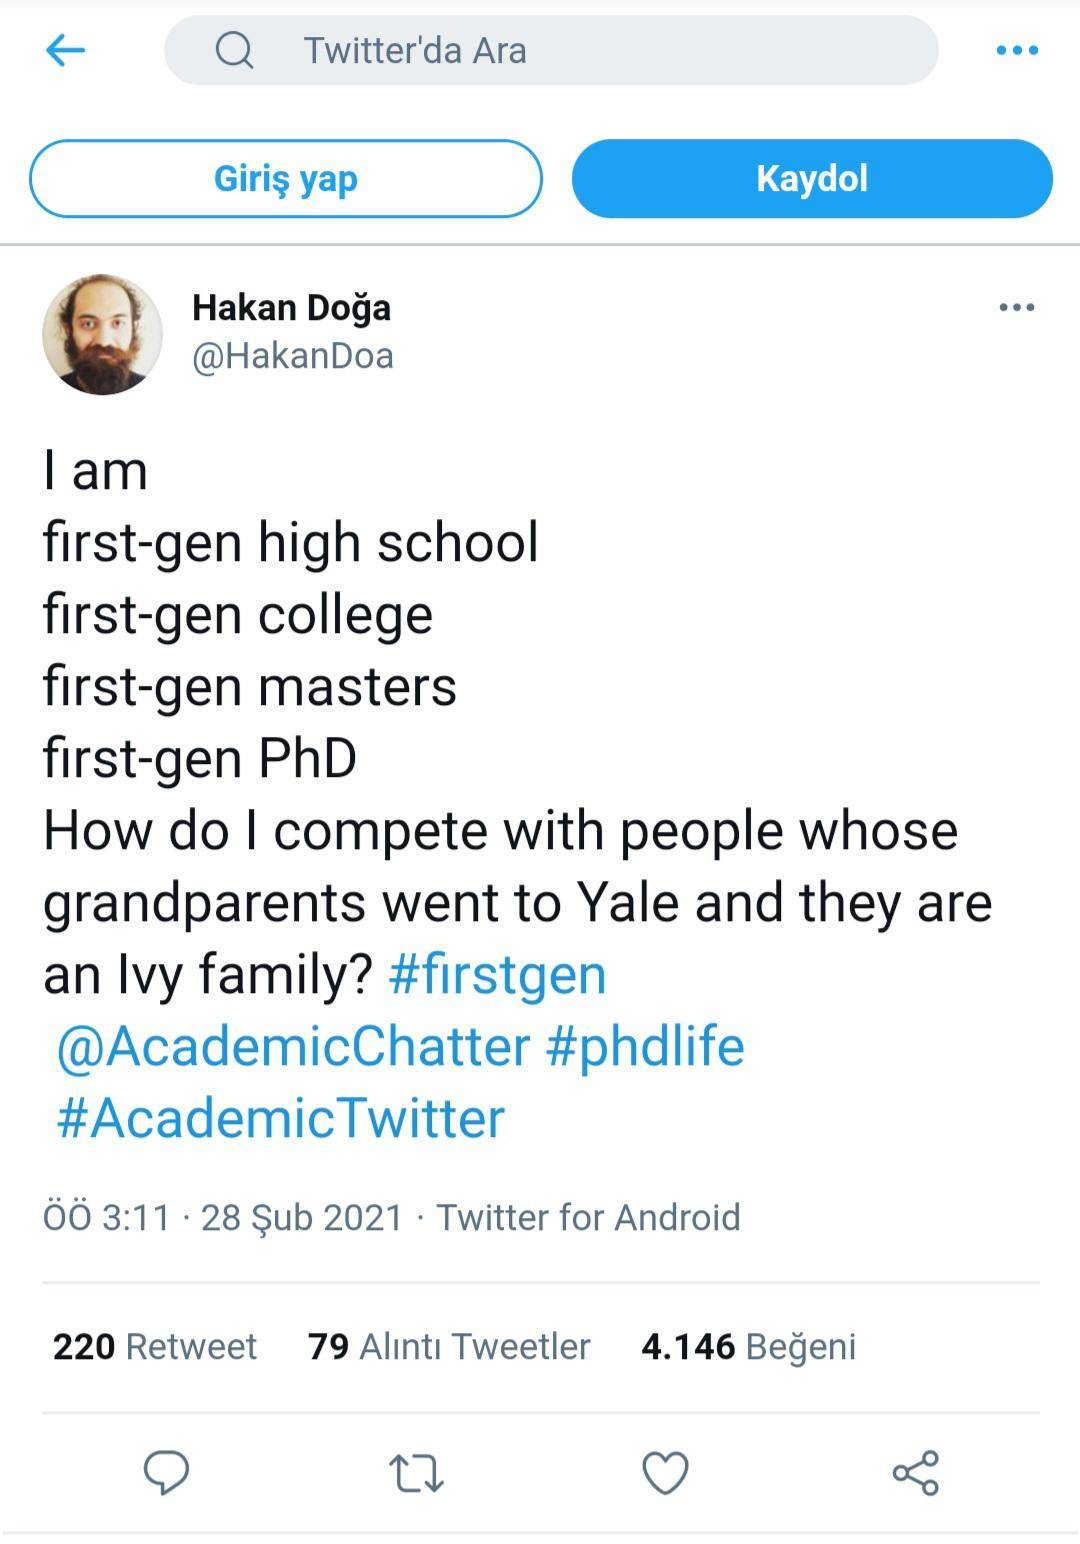Click the share icon
The width and height of the screenshot is (1080, 1544).
point(915,1473)
